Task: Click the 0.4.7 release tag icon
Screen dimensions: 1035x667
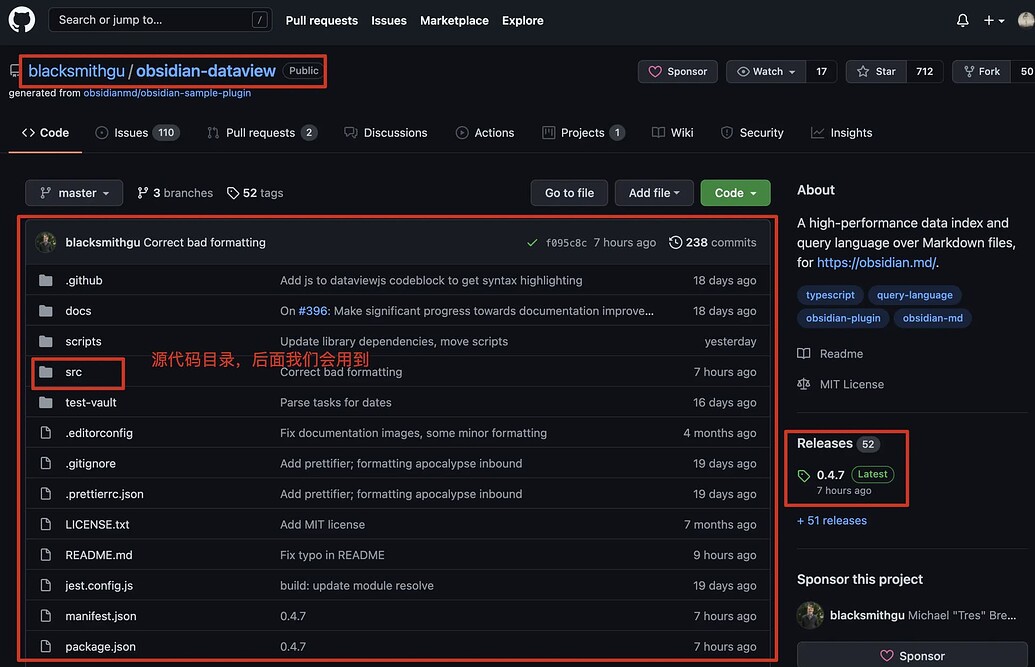Action: pos(804,476)
